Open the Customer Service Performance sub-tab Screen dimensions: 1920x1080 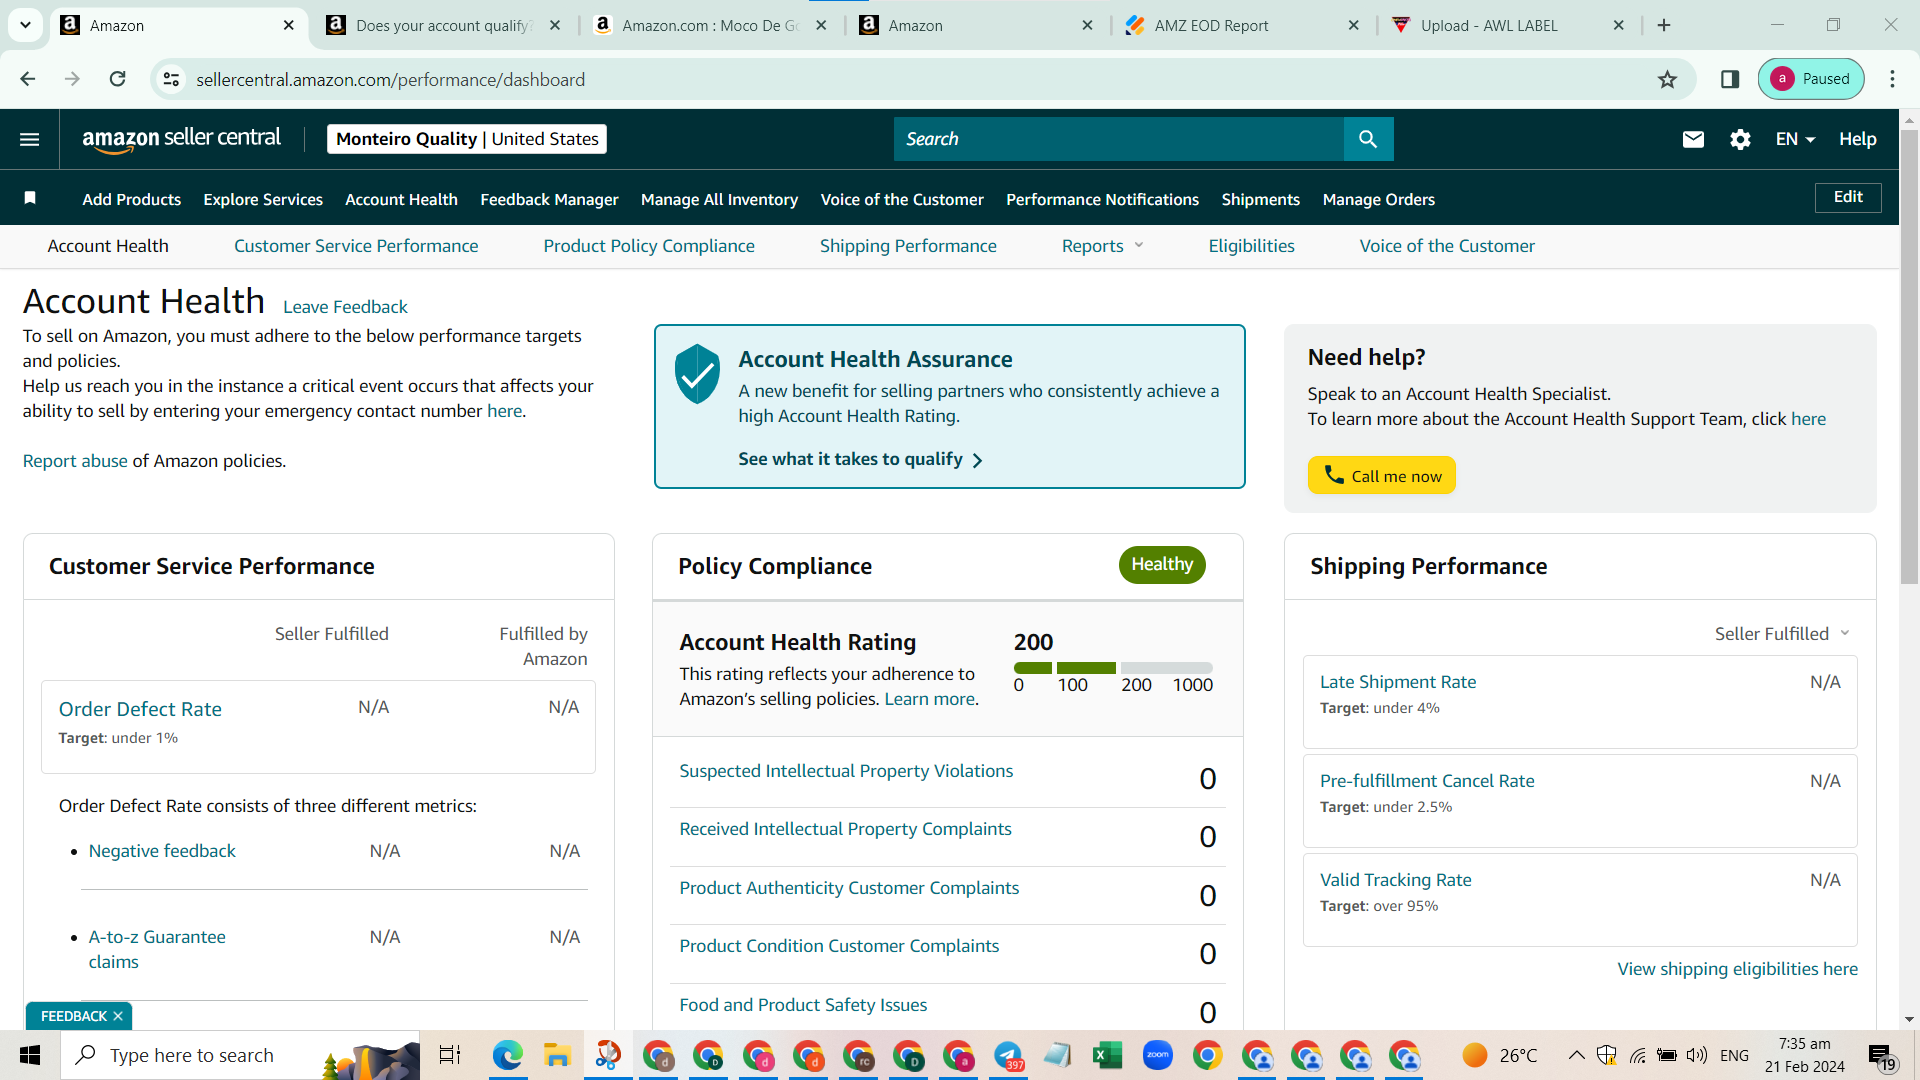coord(356,246)
